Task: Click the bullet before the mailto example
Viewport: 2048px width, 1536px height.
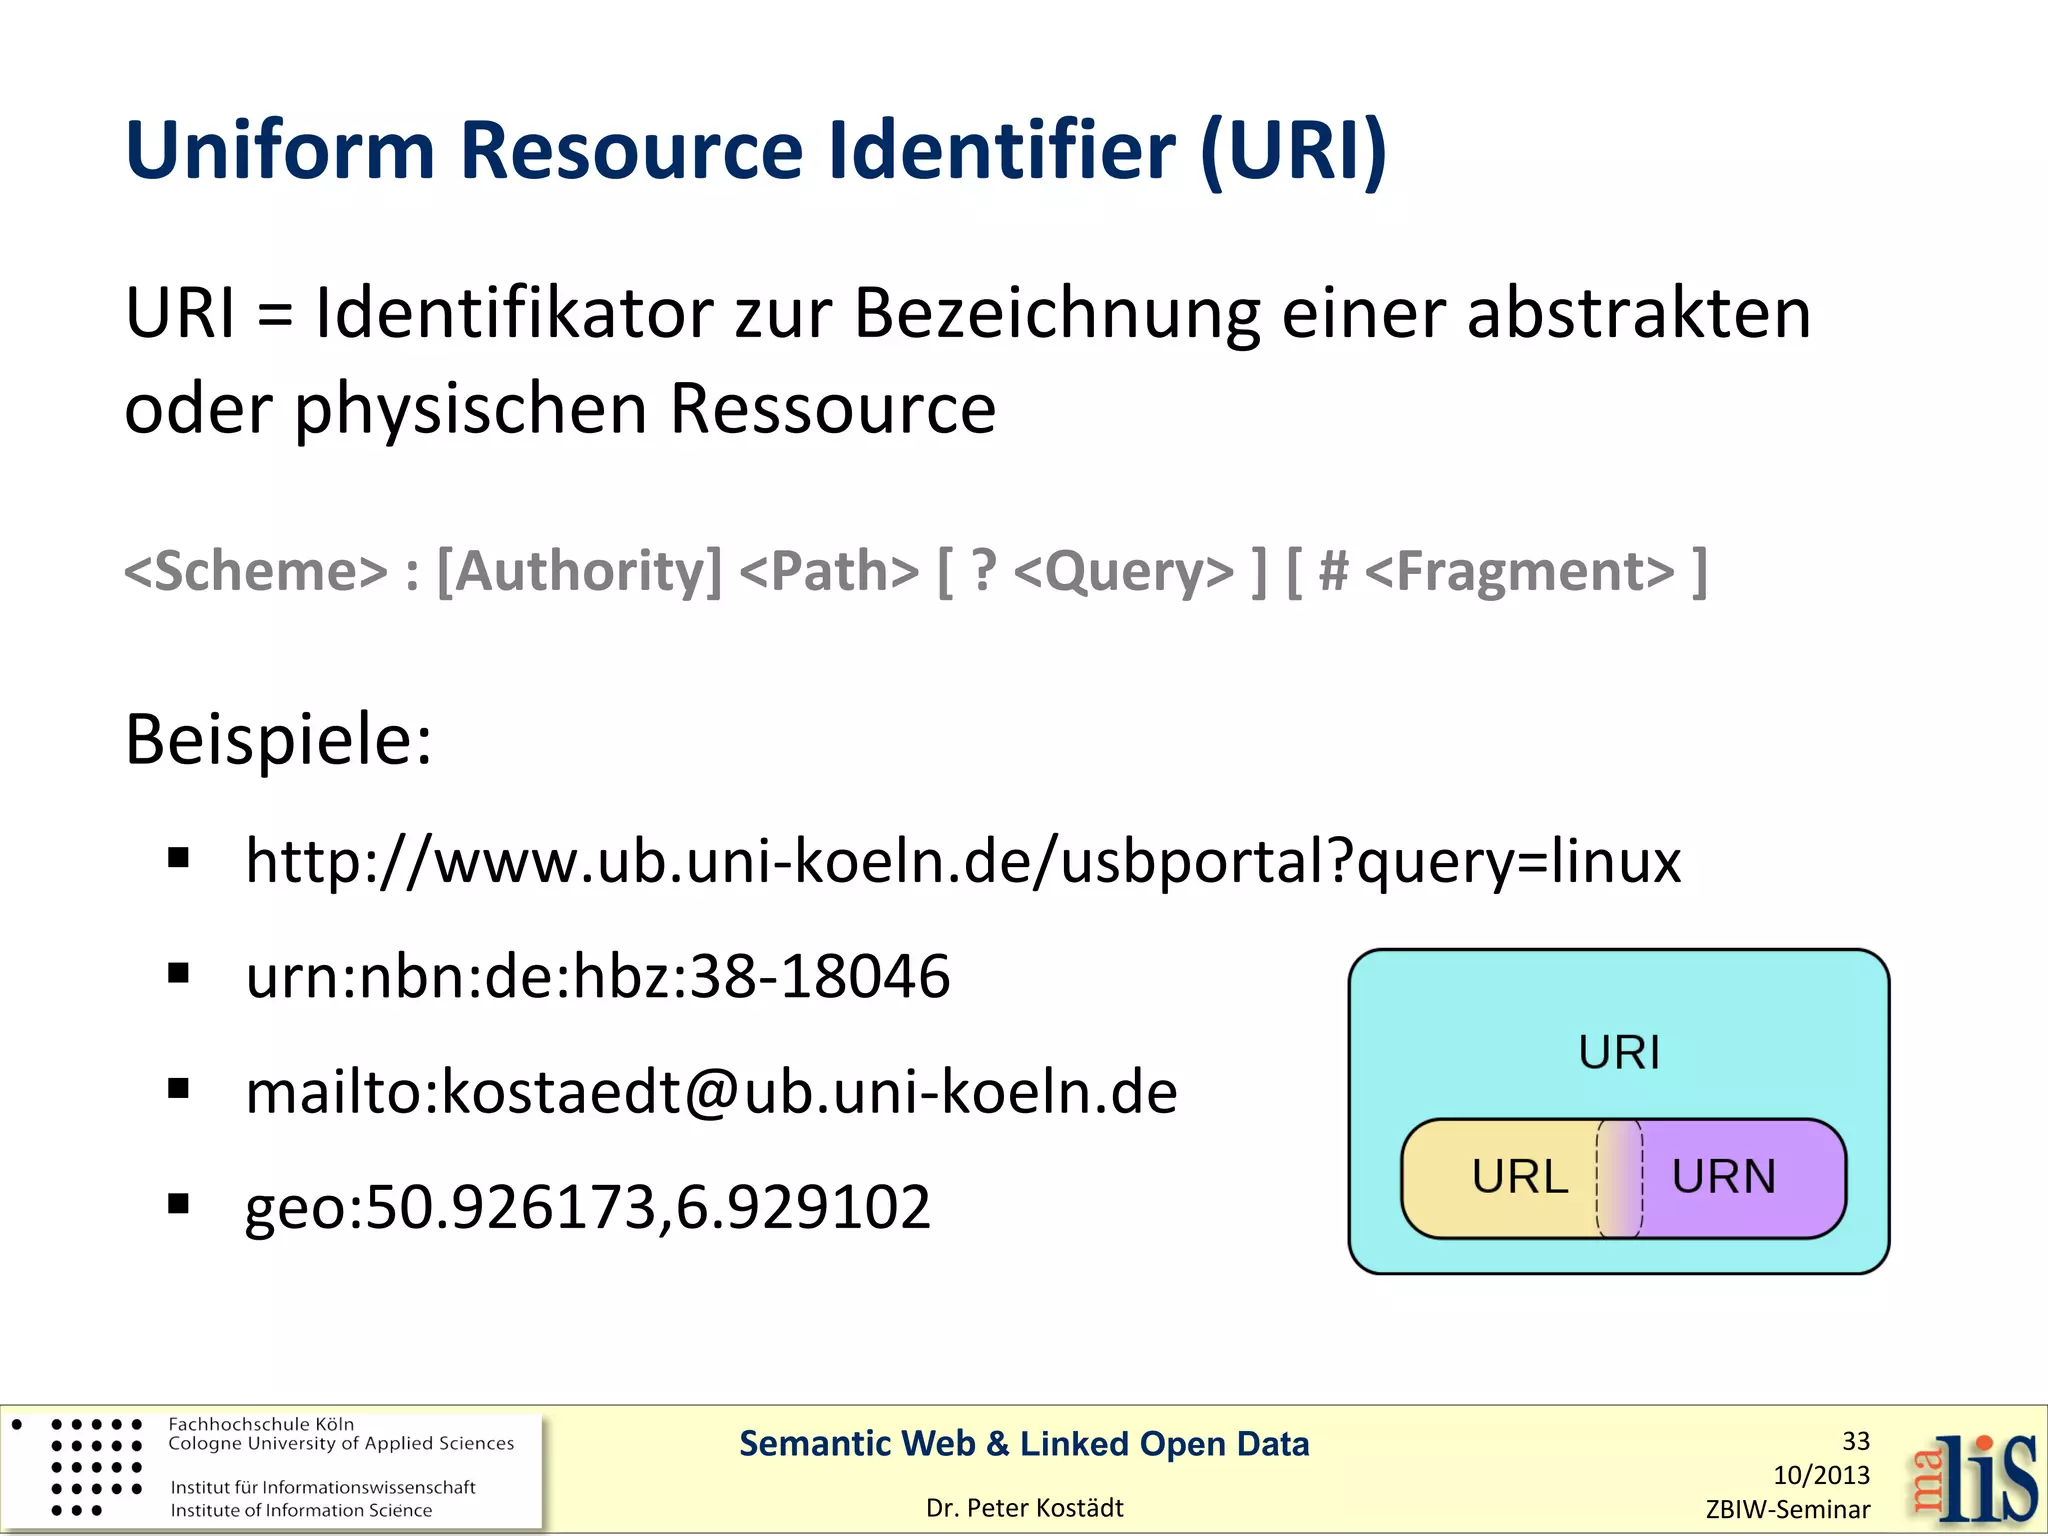Action: click(179, 1088)
